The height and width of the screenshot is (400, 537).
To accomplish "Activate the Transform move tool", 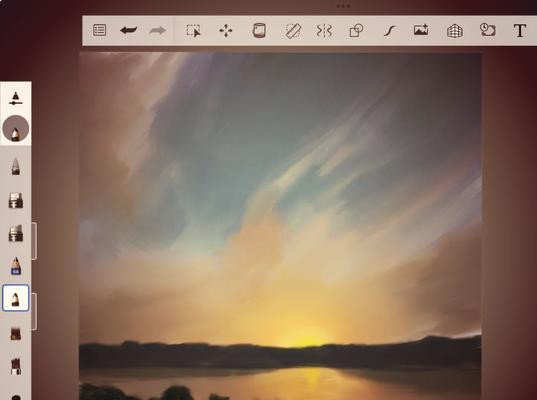I will click(226, 30).
